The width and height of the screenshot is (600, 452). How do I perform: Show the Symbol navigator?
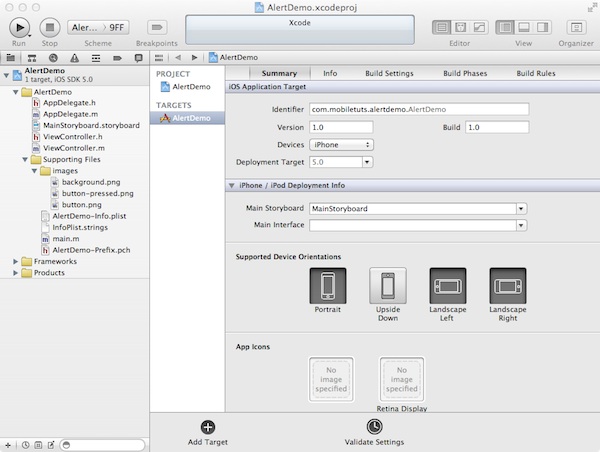coord(32,58)
